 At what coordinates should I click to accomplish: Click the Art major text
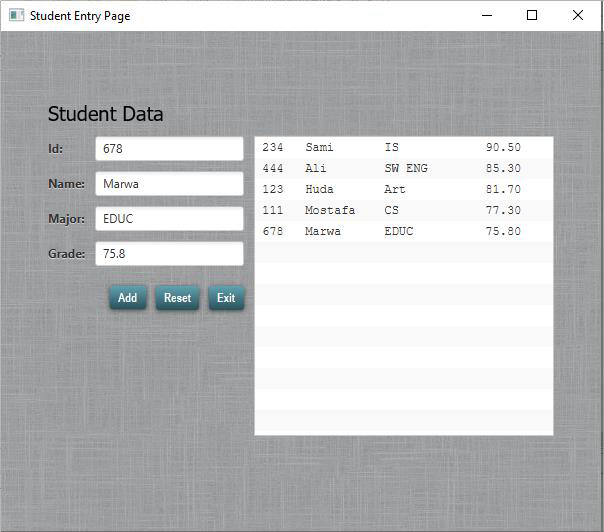(394, 189)
